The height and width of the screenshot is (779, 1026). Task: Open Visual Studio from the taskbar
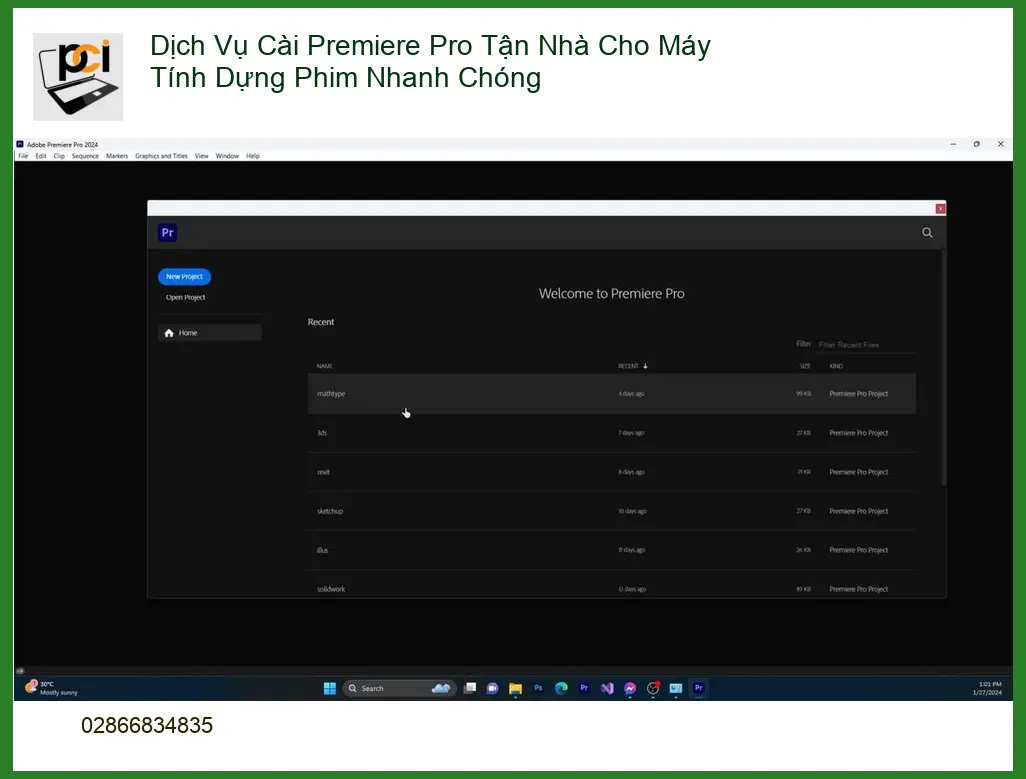(607, 688)
